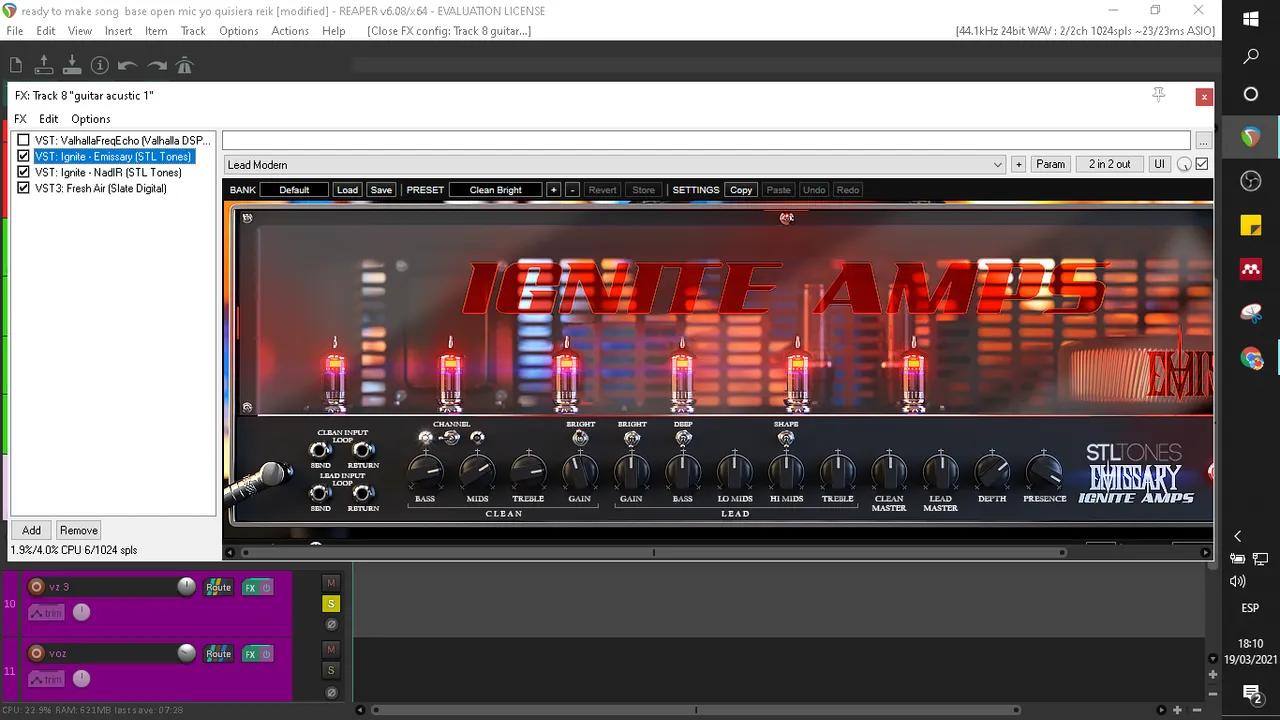This screenshot has height=720, width=1280.
Task: Toggle phase invert on track voz
Action: (331, 691)
